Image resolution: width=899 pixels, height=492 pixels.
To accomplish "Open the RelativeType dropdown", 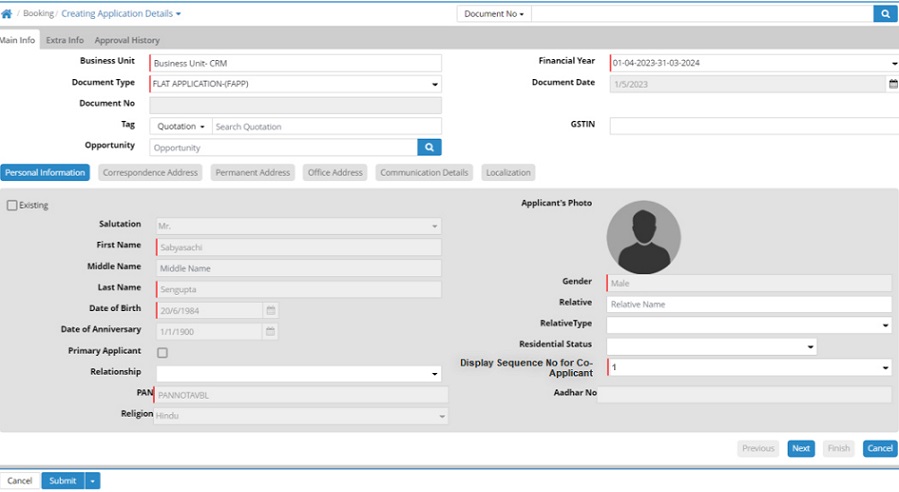I will pos(885,326).
